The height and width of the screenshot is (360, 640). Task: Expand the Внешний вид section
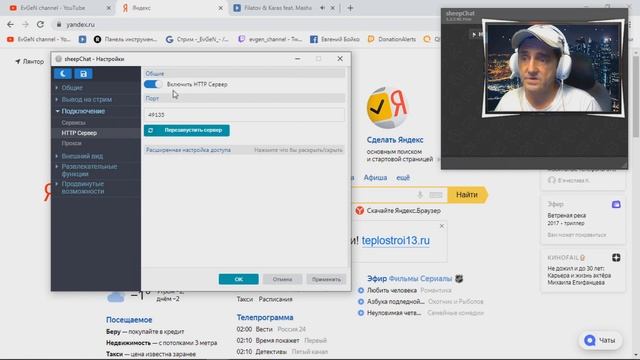click(82, 156)
